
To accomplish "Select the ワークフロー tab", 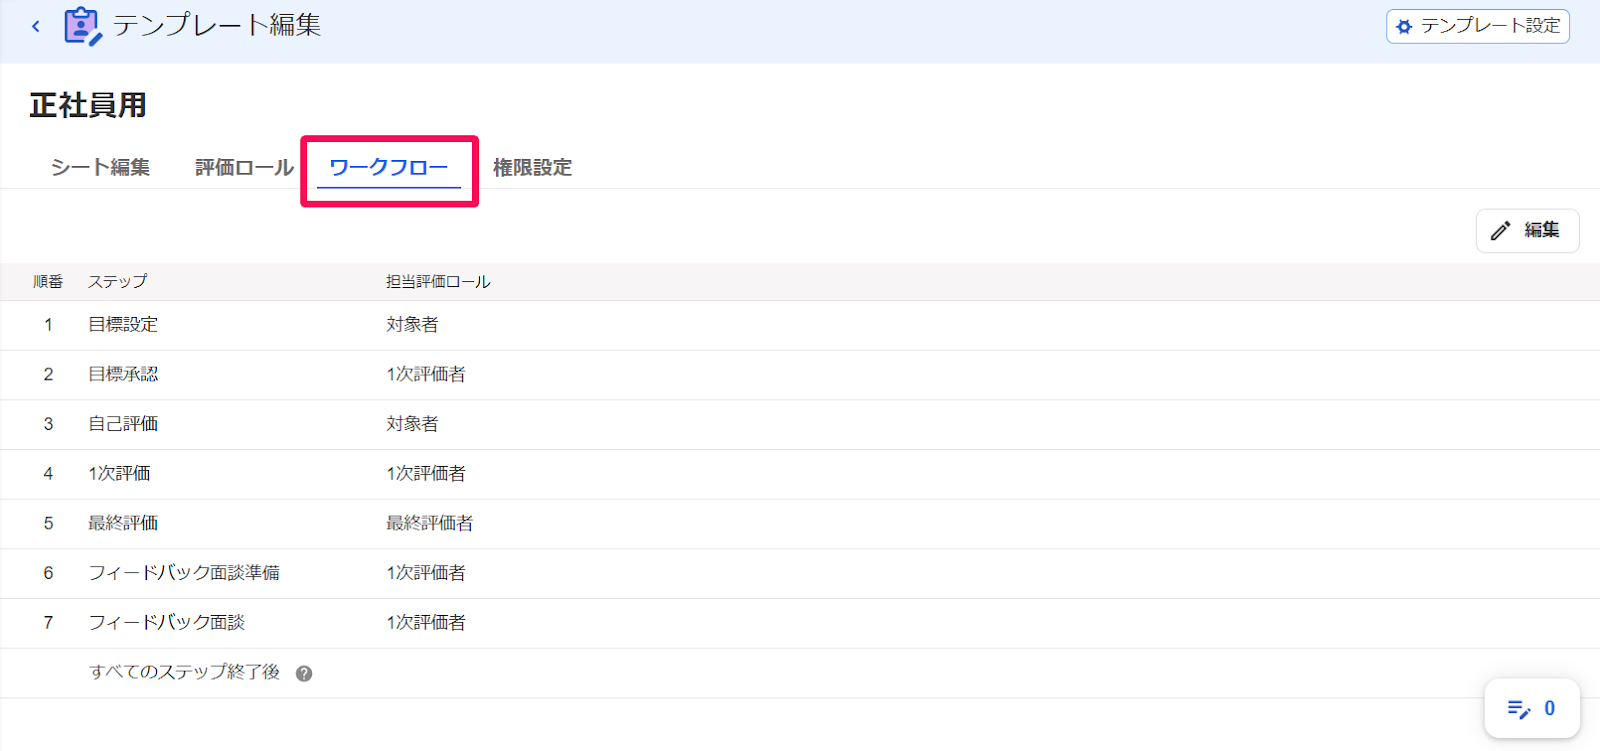I will pos(388,168).
